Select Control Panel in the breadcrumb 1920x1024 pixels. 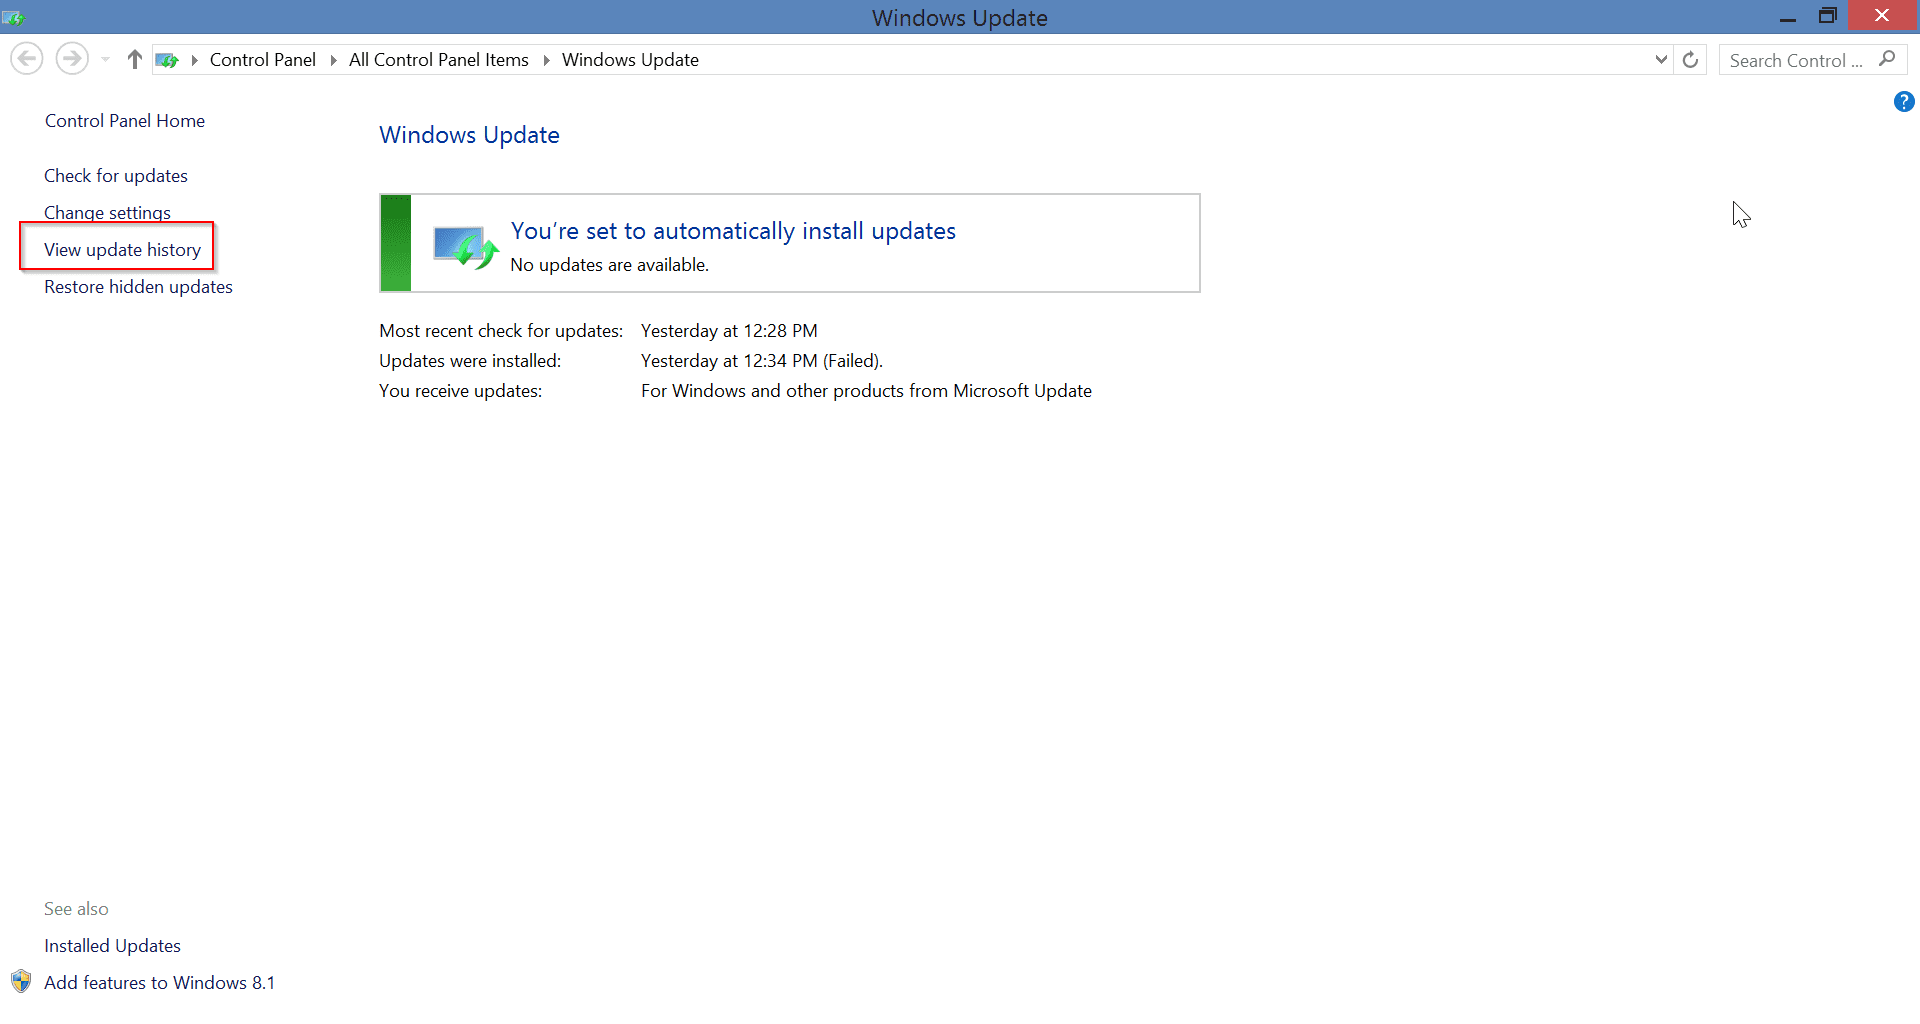tap(262, 60)
